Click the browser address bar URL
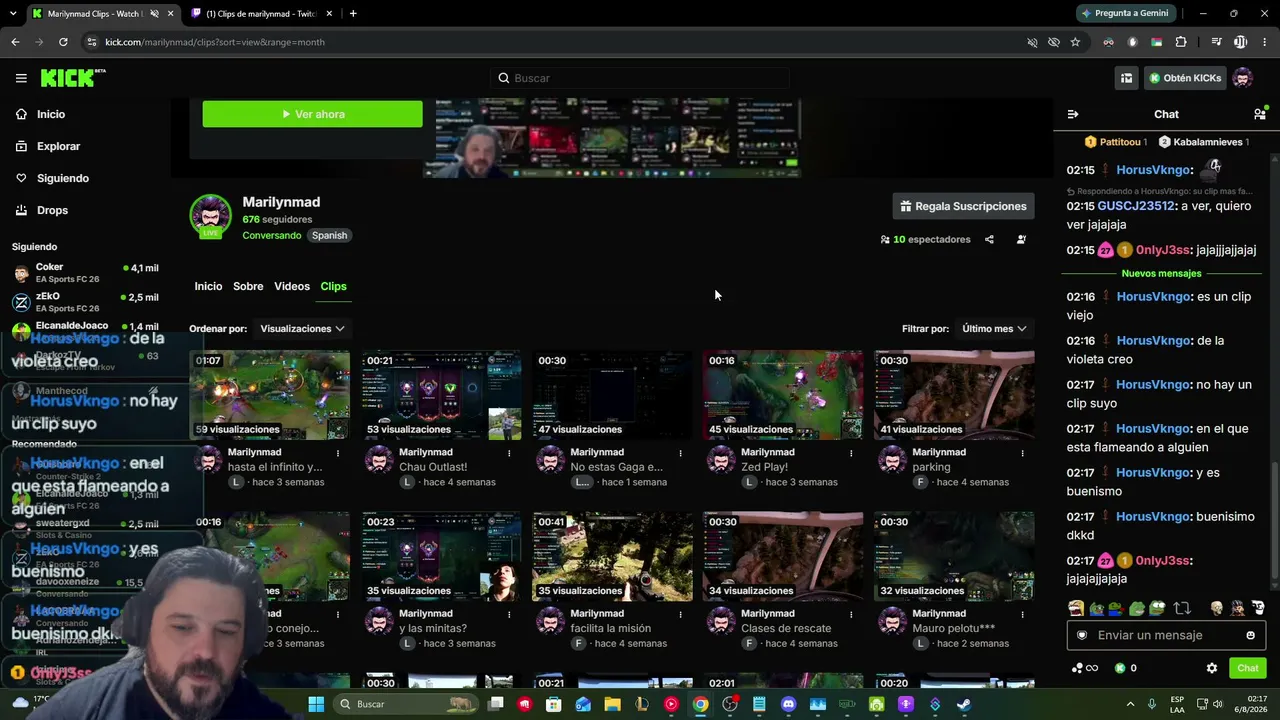The width and height of the screenshot is (1280, 720). (215, 42)
